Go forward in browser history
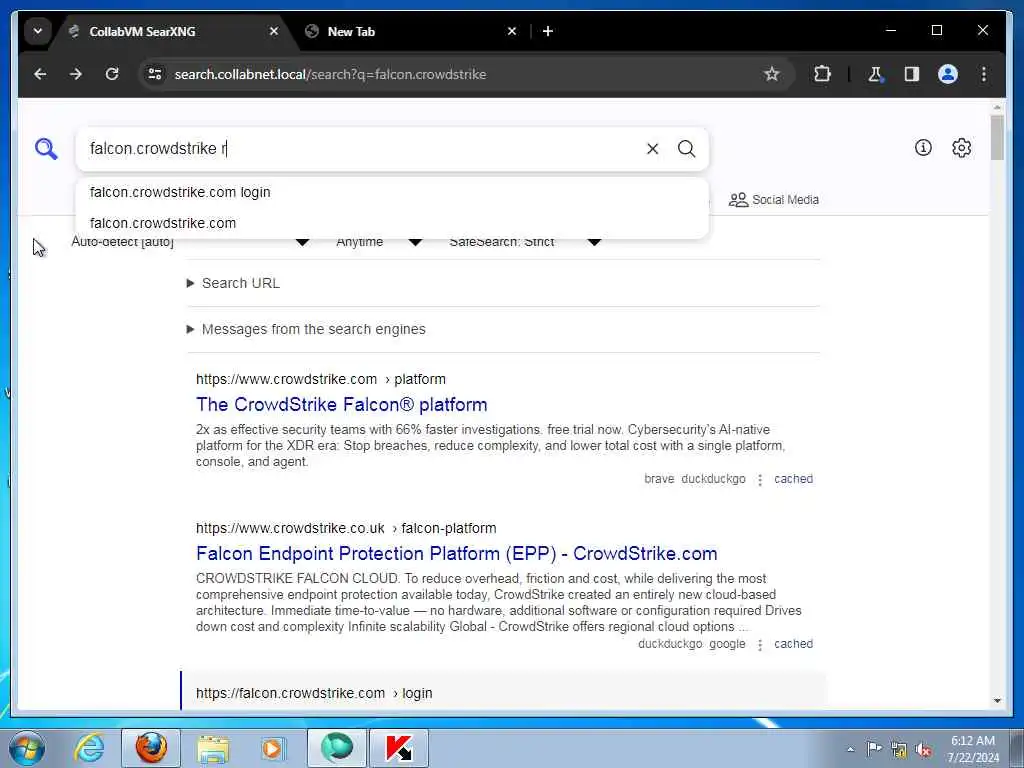The image size is (1024, 768). tap(76, 74)
